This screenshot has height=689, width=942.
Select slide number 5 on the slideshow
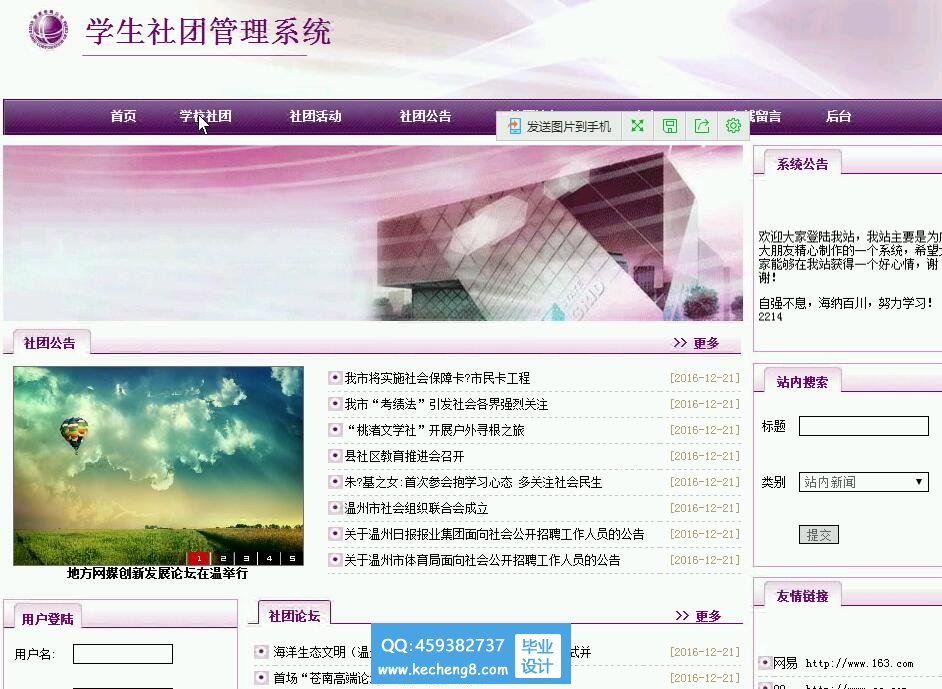pos(292,558)
